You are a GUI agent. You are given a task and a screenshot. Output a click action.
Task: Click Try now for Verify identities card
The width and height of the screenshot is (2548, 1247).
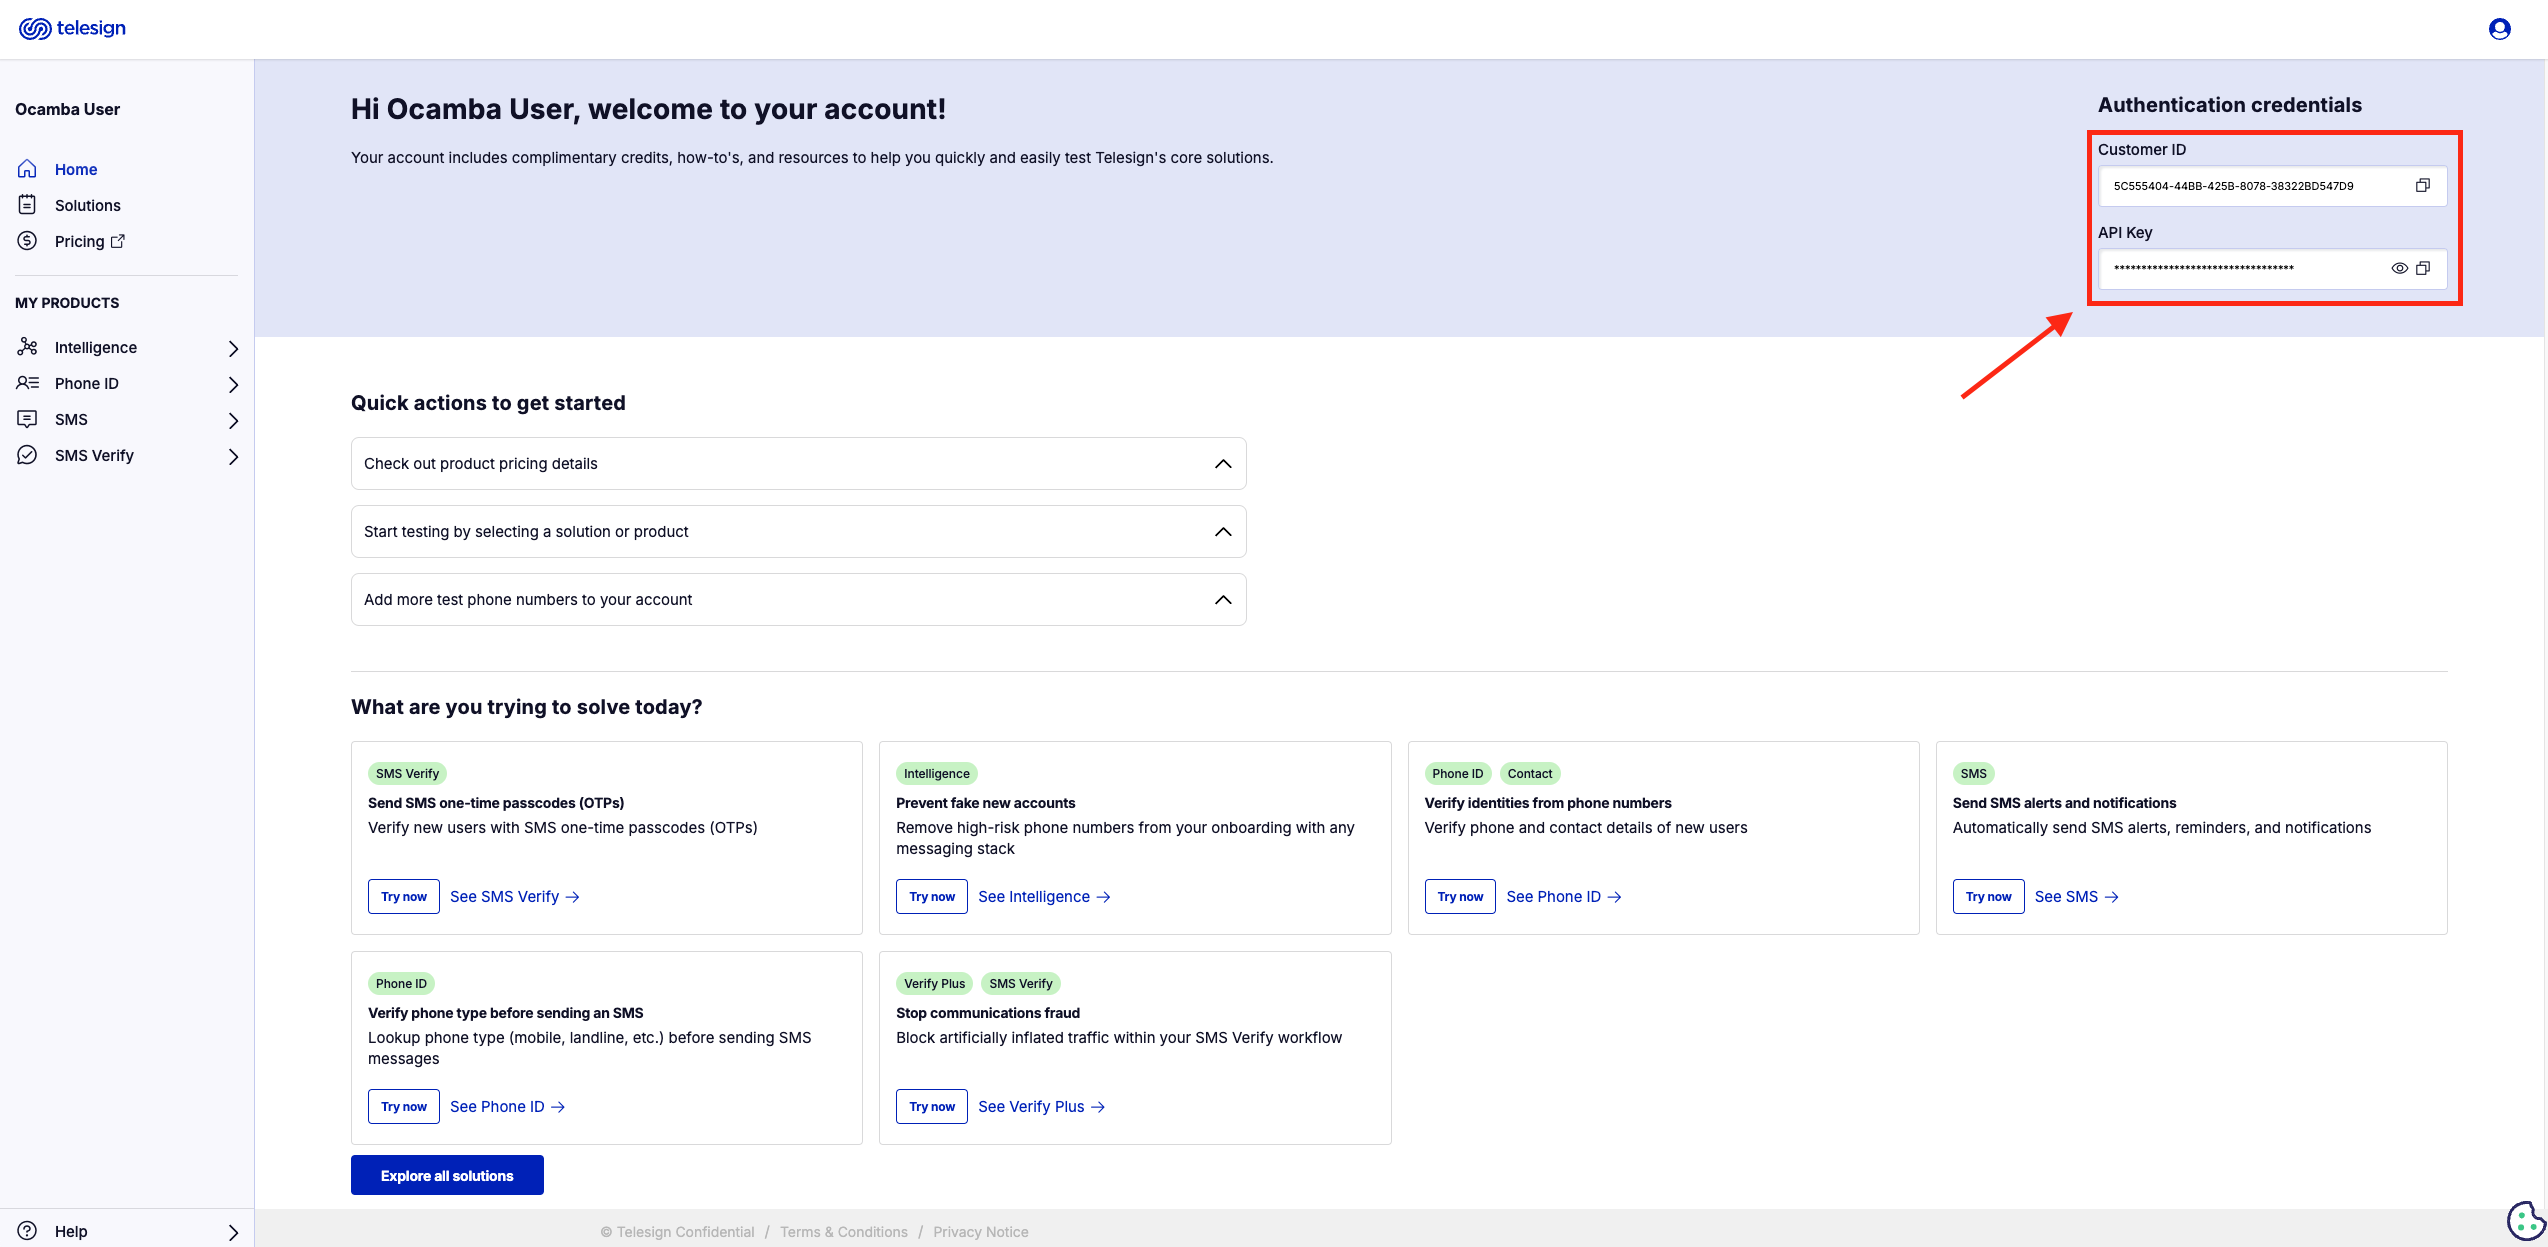click(x=1460, y=896)
